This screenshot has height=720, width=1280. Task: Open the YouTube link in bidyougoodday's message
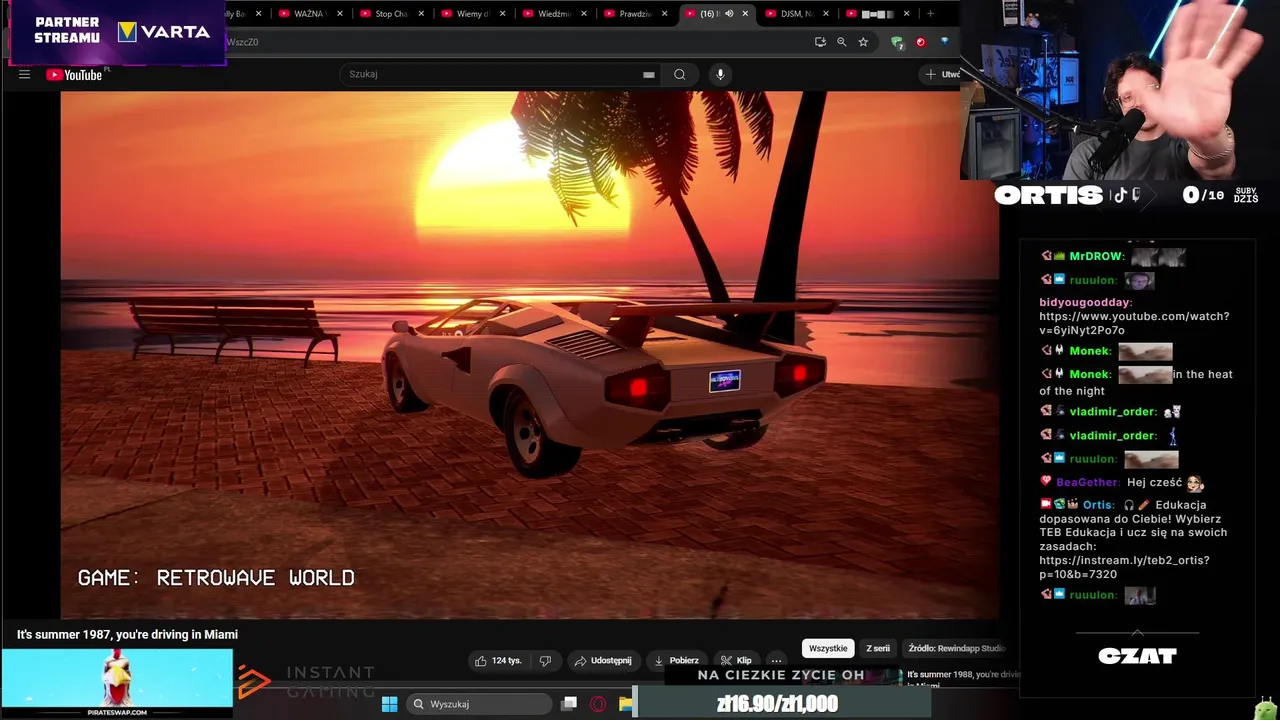[1134, 323]
